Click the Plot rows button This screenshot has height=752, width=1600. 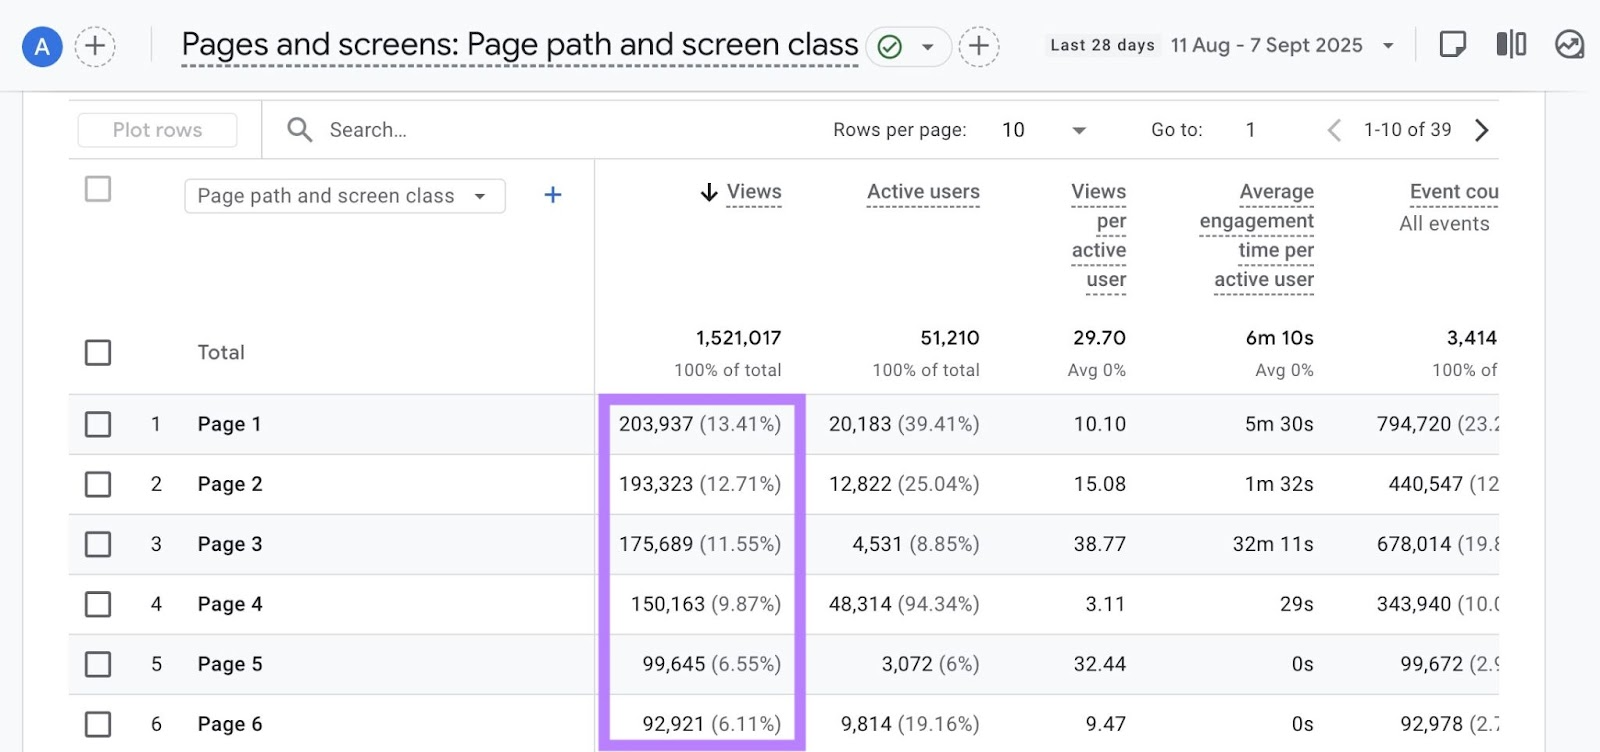tap(157, 130)
